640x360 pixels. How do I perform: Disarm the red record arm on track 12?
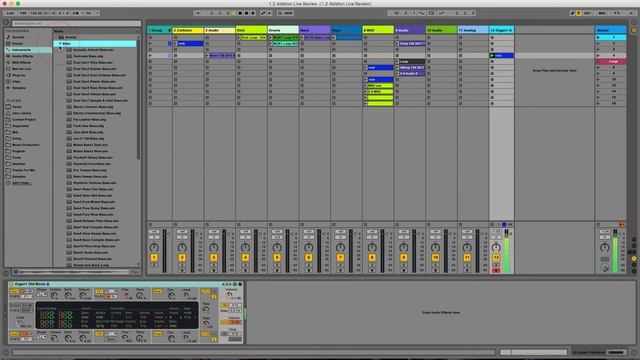pos(496,270)
